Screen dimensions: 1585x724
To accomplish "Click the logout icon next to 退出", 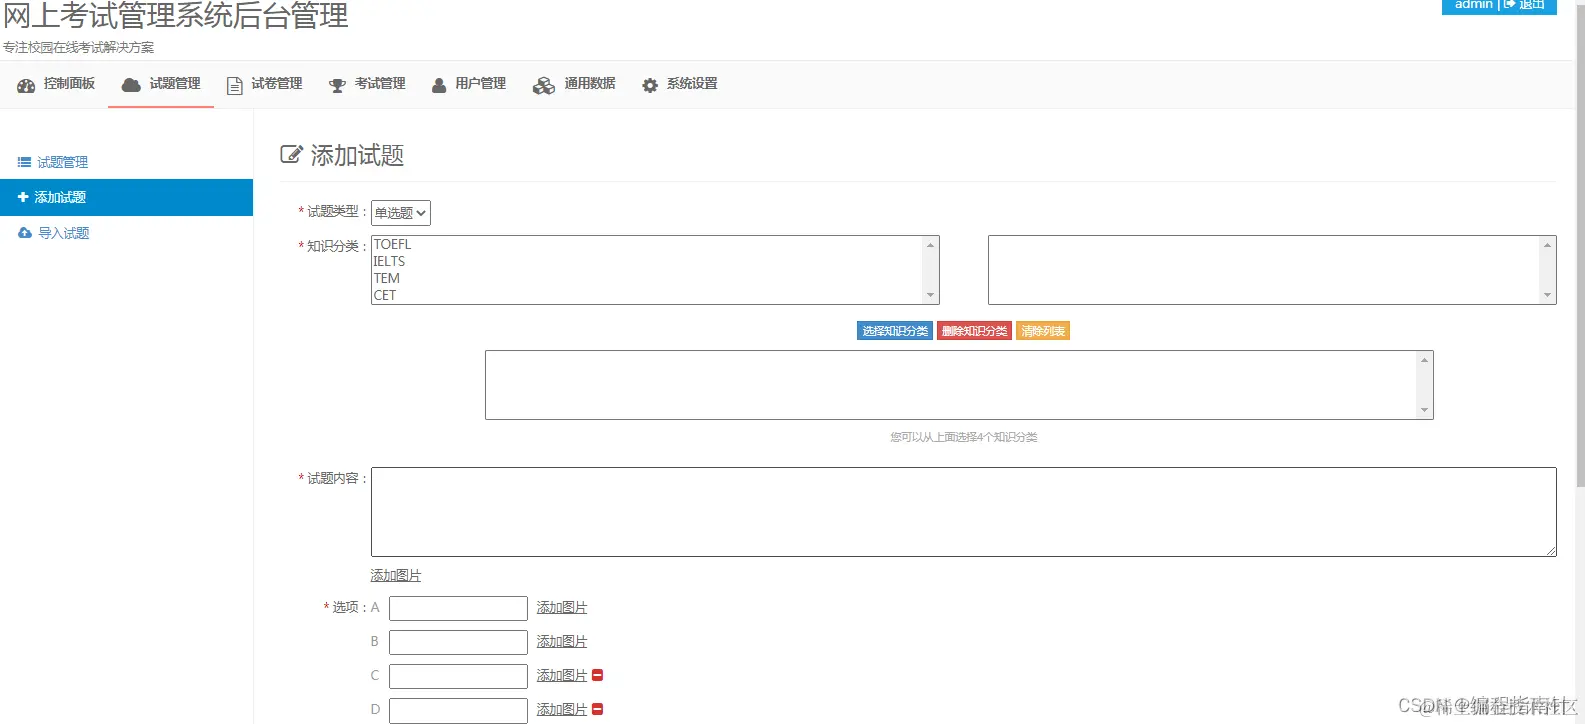I will coord(1509,5).
